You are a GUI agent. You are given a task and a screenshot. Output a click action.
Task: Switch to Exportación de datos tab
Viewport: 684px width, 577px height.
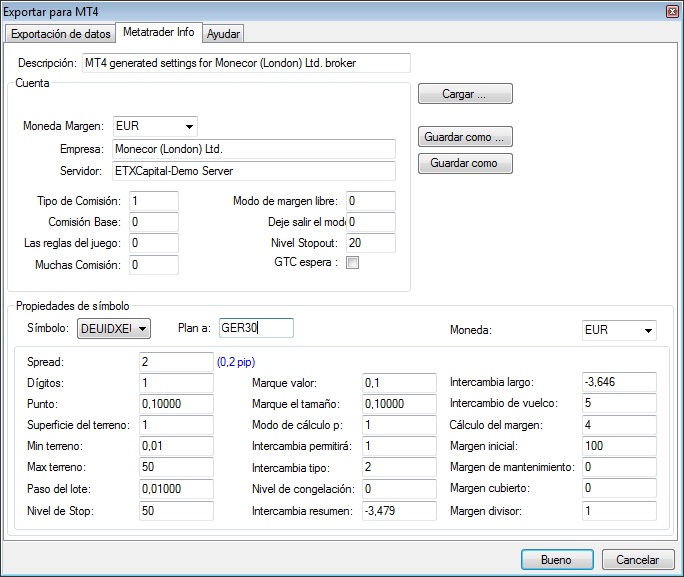point(61,33)
